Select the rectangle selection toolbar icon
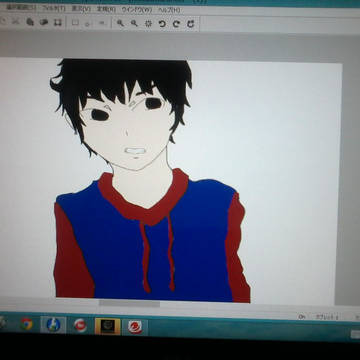 coord(75,23)
